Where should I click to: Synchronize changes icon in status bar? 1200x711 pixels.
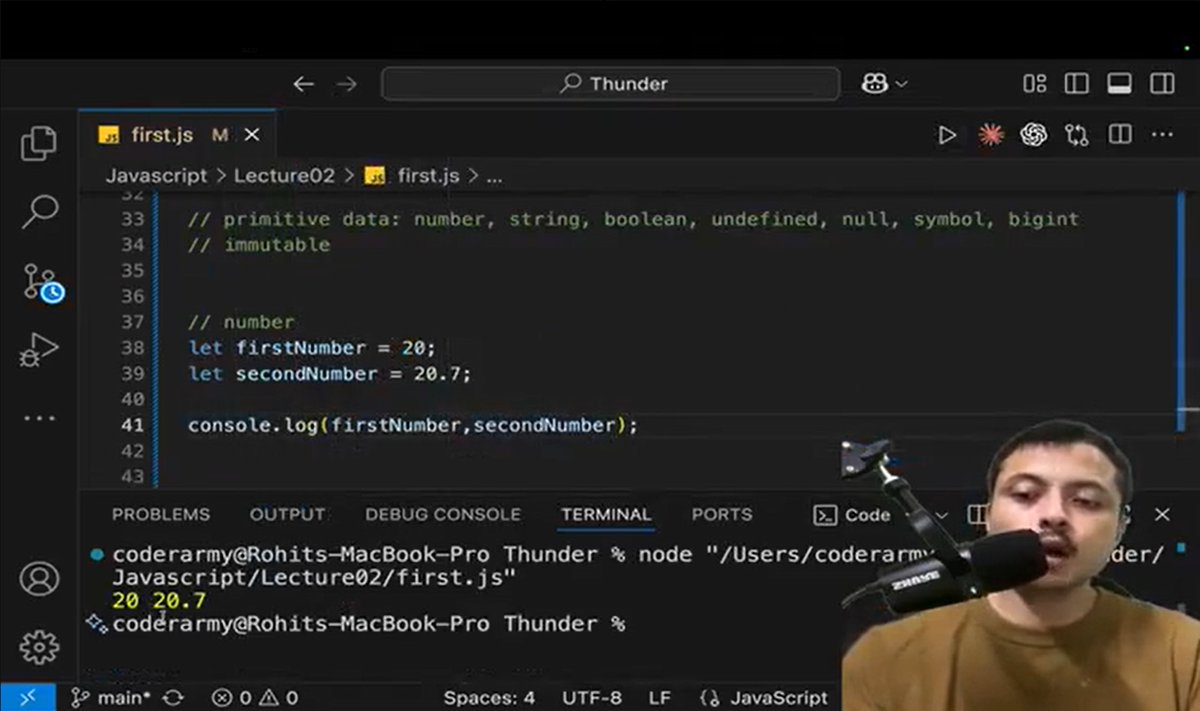click(x=172, y=698)
